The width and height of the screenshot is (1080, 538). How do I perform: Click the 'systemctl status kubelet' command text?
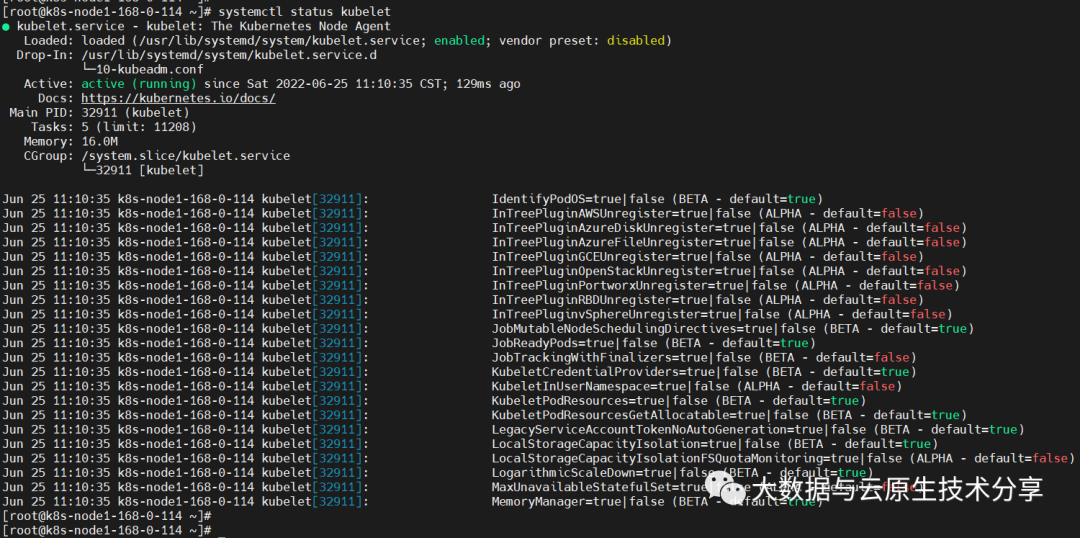(305, 12)
